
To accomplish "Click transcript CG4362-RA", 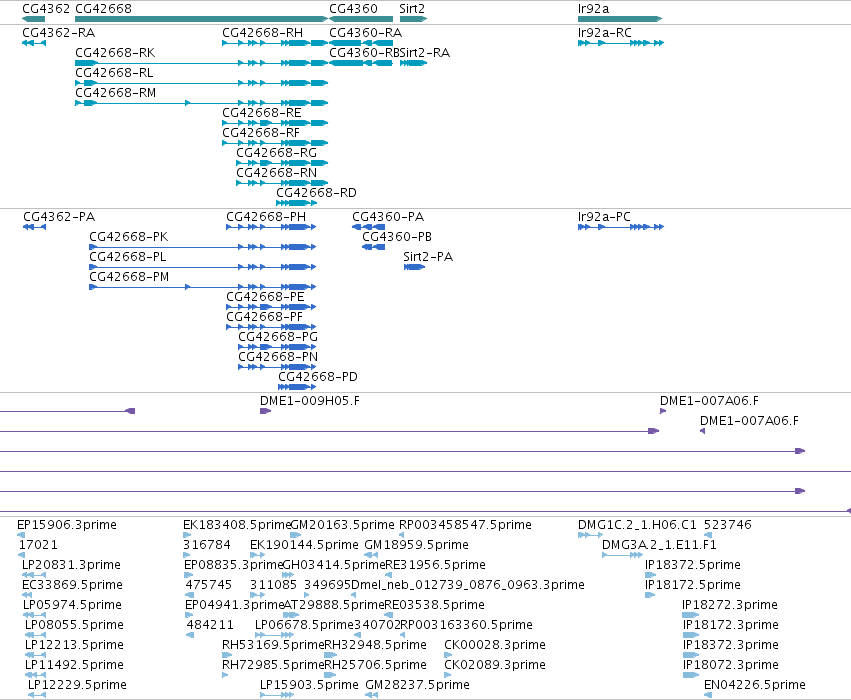I will tap(59, 33).
